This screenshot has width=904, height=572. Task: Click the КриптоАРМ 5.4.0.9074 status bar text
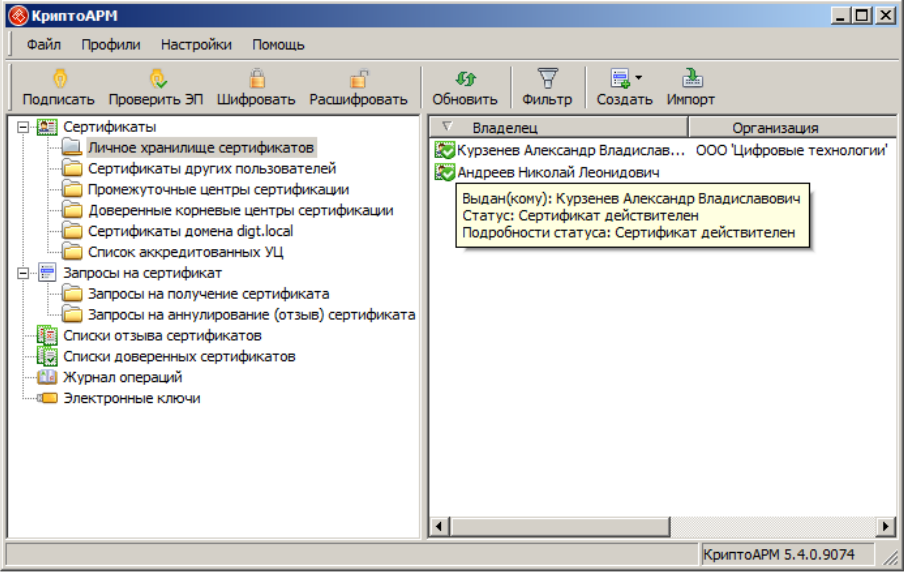click(x=779, y=554)
